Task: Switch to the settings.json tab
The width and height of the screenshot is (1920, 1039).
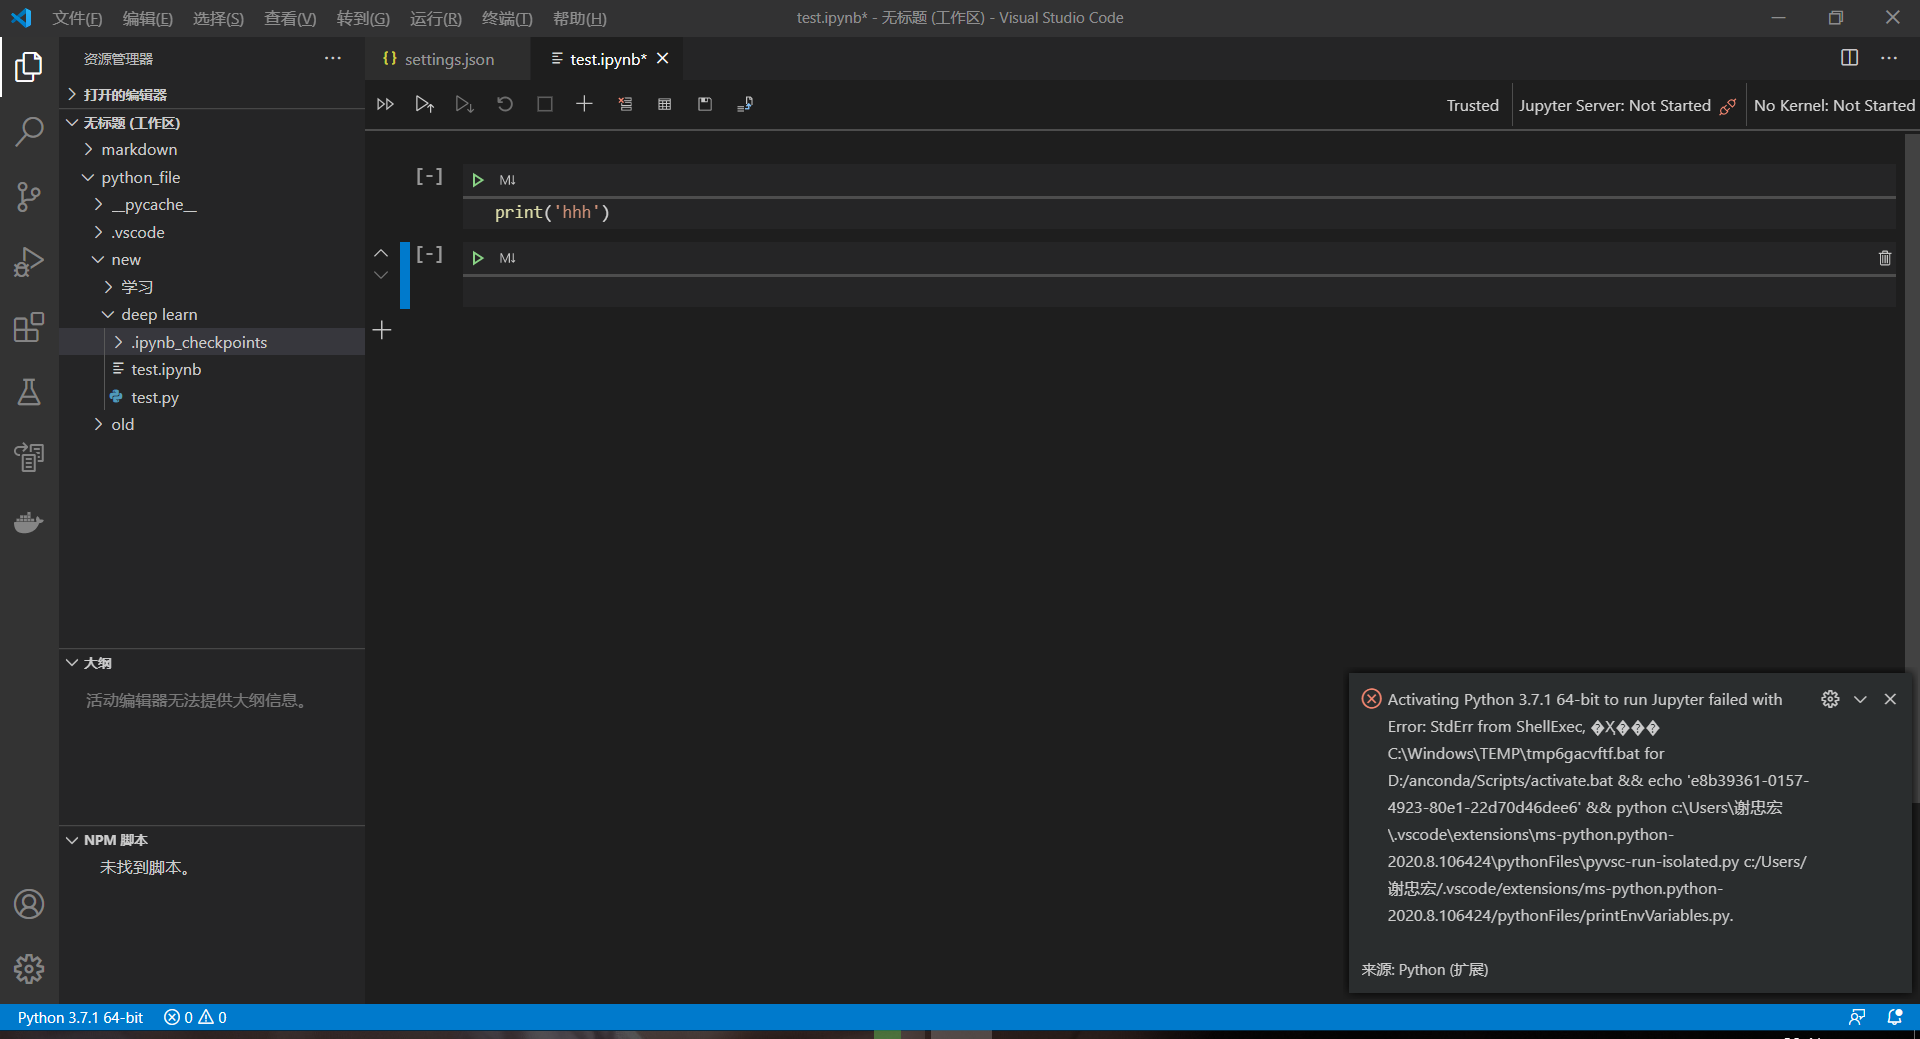Action: [x=448, y=59]
